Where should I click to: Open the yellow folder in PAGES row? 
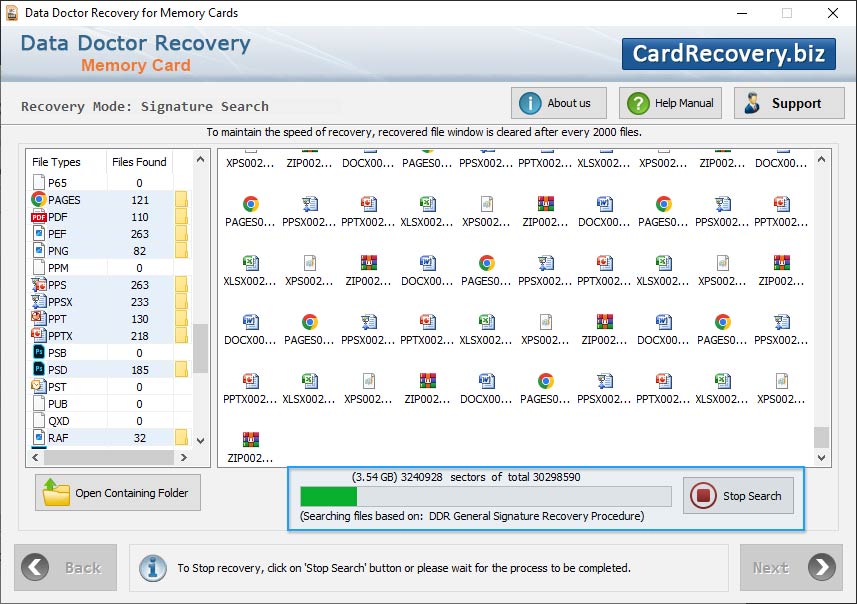[181, 200]
